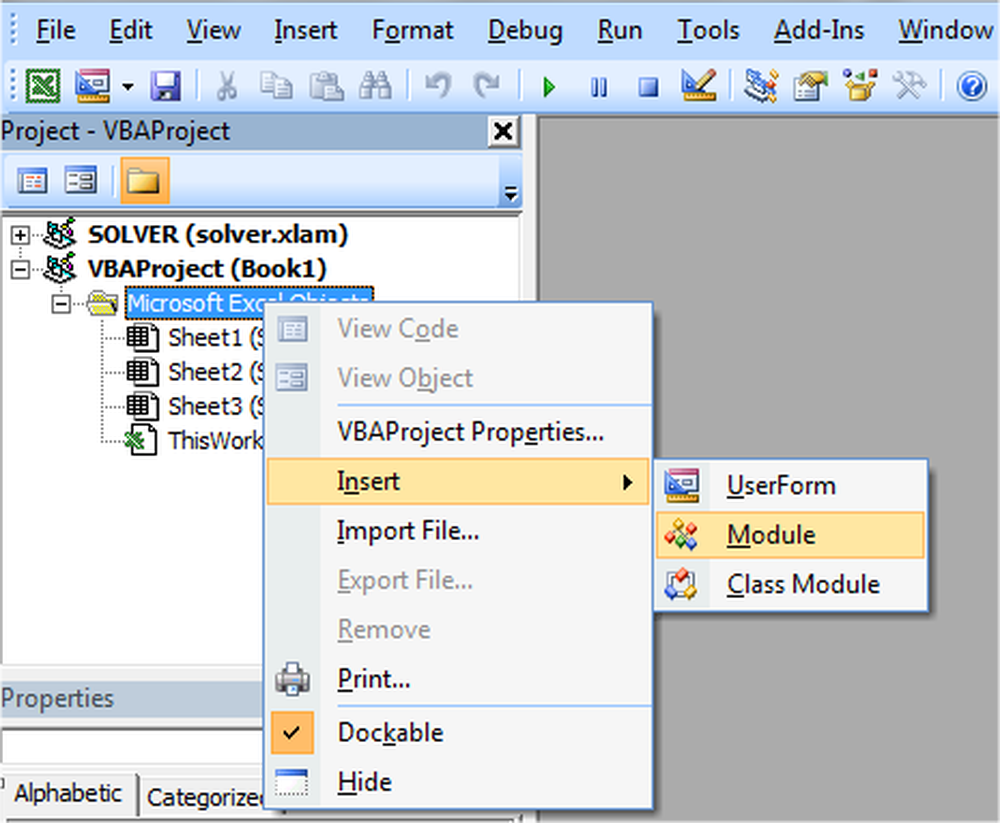The width and height of the screenshot is (1000, 823).
Task: Save VBAProject using the Save icon
Action: pos(166,87)
